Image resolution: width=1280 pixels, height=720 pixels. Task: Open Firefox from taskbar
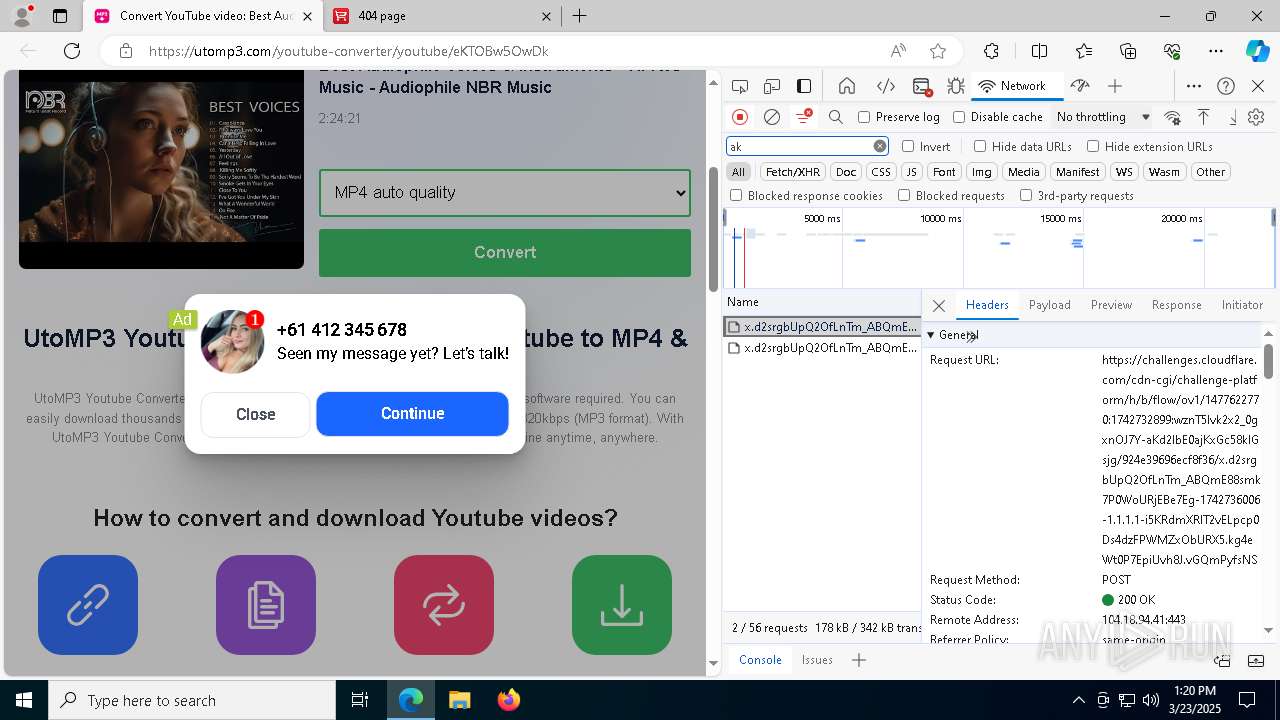tap(508, 700)
